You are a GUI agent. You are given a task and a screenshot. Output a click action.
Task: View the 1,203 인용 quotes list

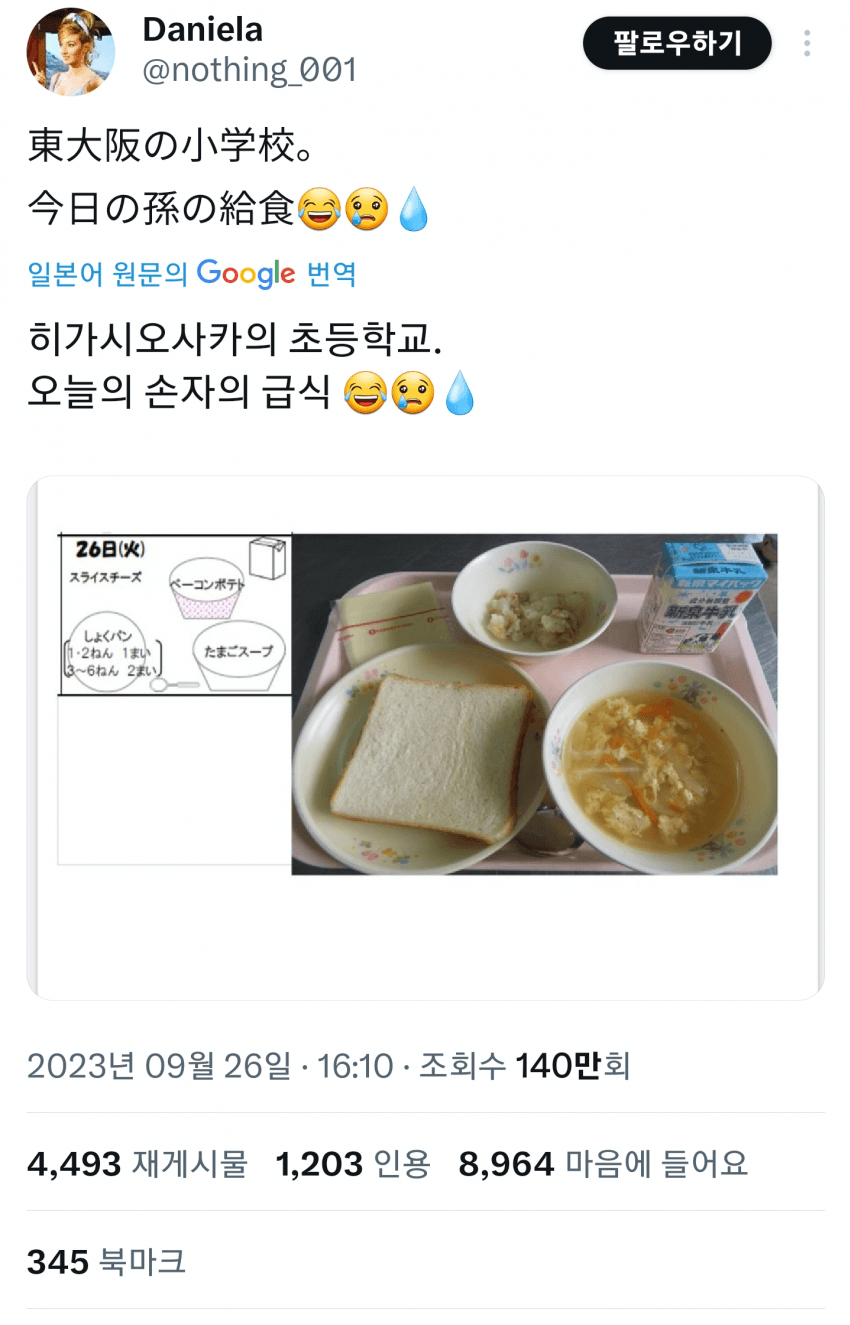353,1163
